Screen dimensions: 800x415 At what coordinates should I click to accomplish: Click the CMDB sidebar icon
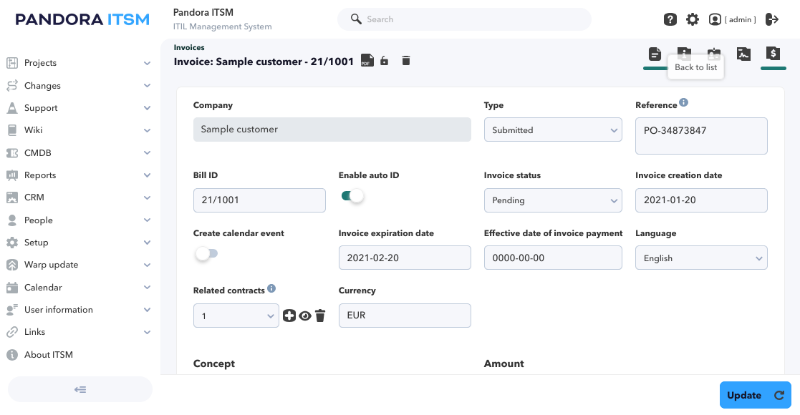point(12,153)
